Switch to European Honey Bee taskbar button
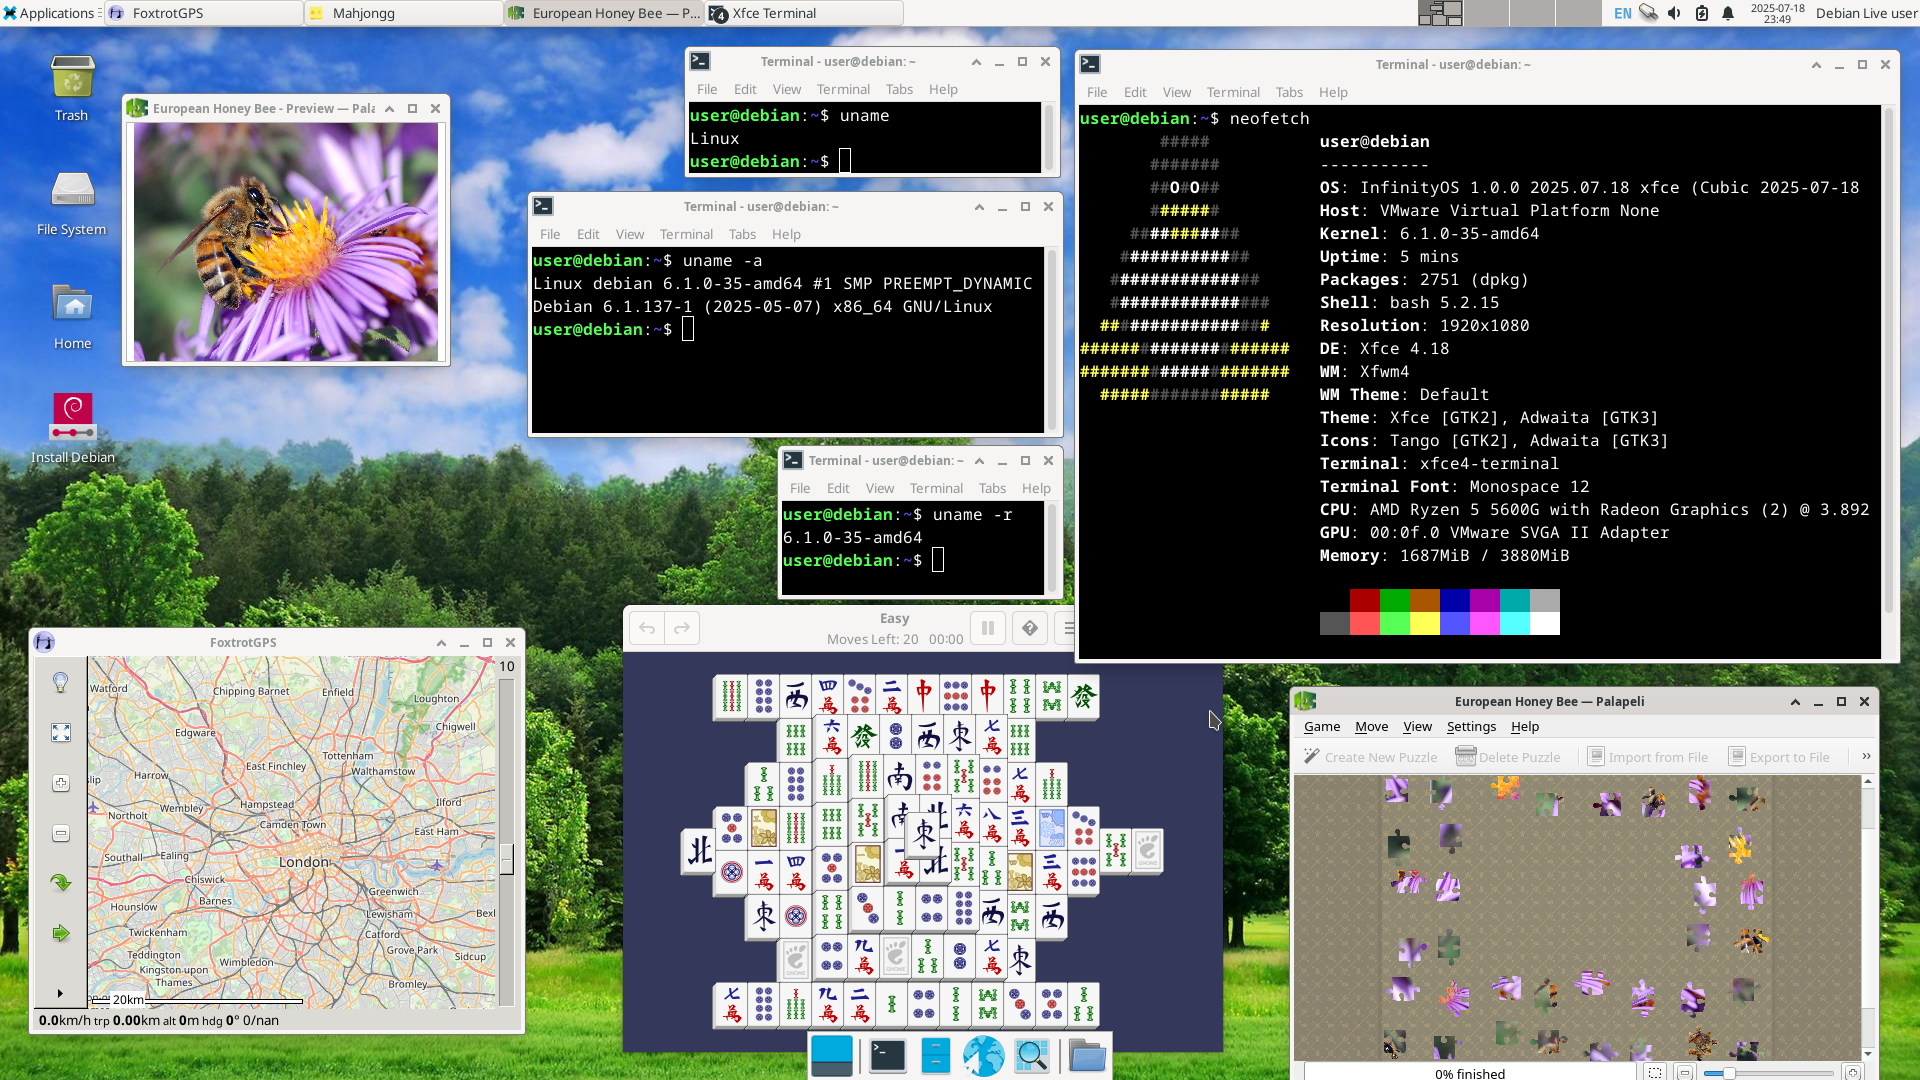Viewport: 1920px width, 1080px height. 604,13
